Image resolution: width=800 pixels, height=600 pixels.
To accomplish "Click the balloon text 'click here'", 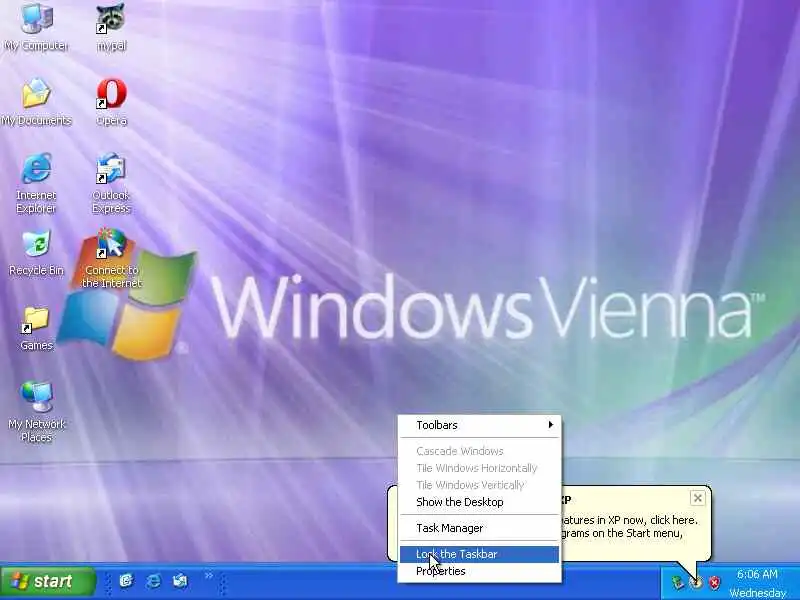I will (x=673, y=520).
